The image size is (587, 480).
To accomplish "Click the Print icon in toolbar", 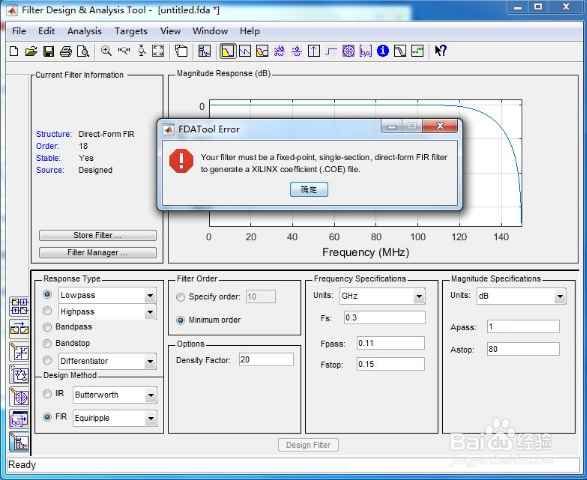I will click(x=66, y=51).
